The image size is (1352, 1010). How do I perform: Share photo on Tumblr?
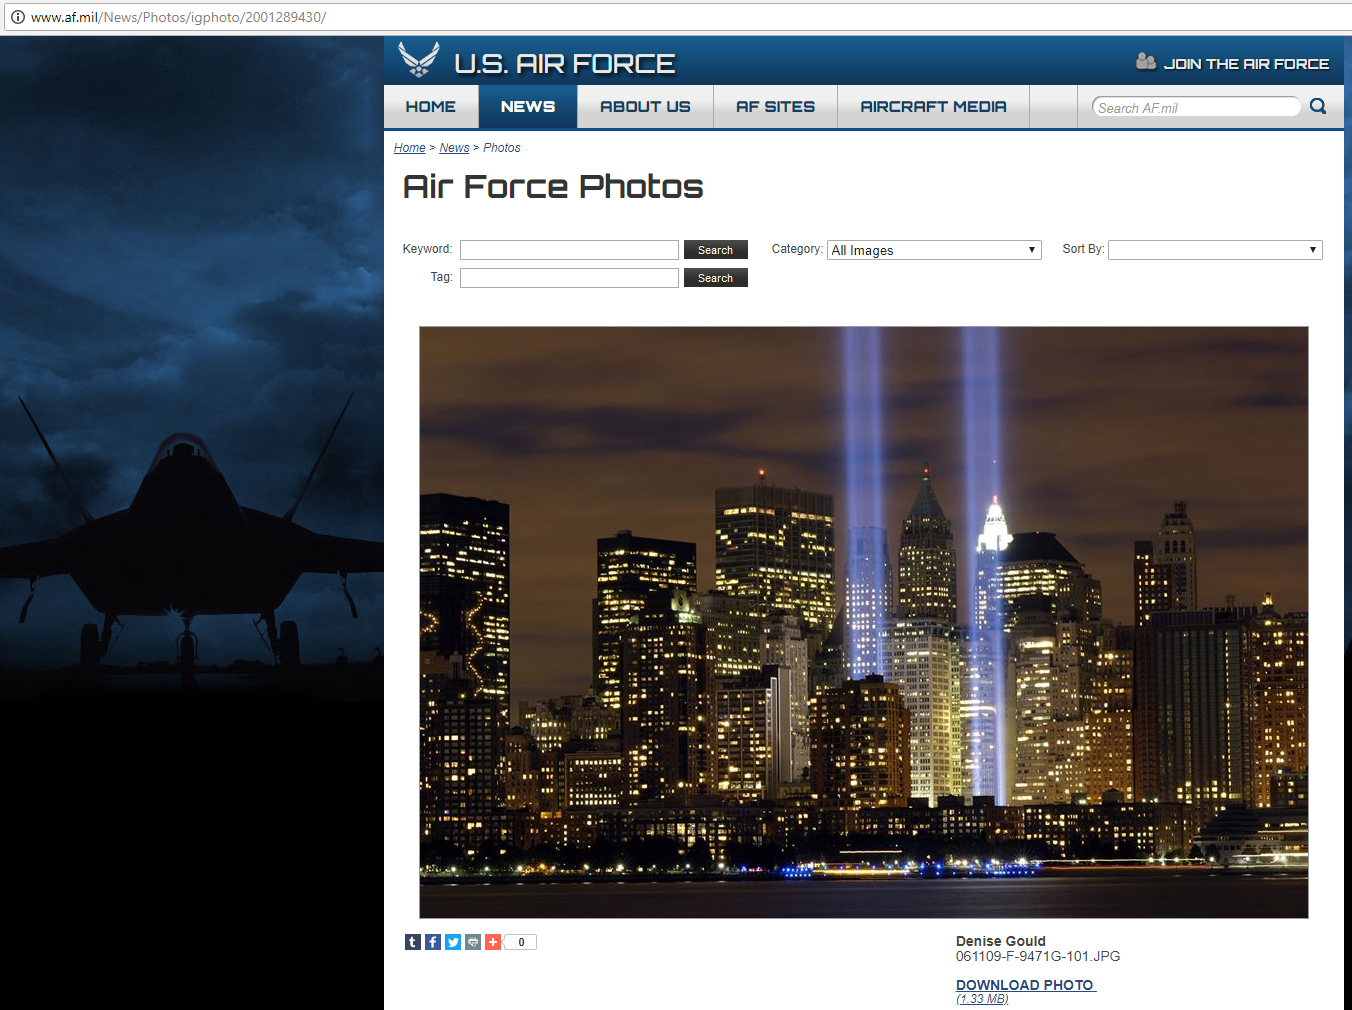(413, 942)
